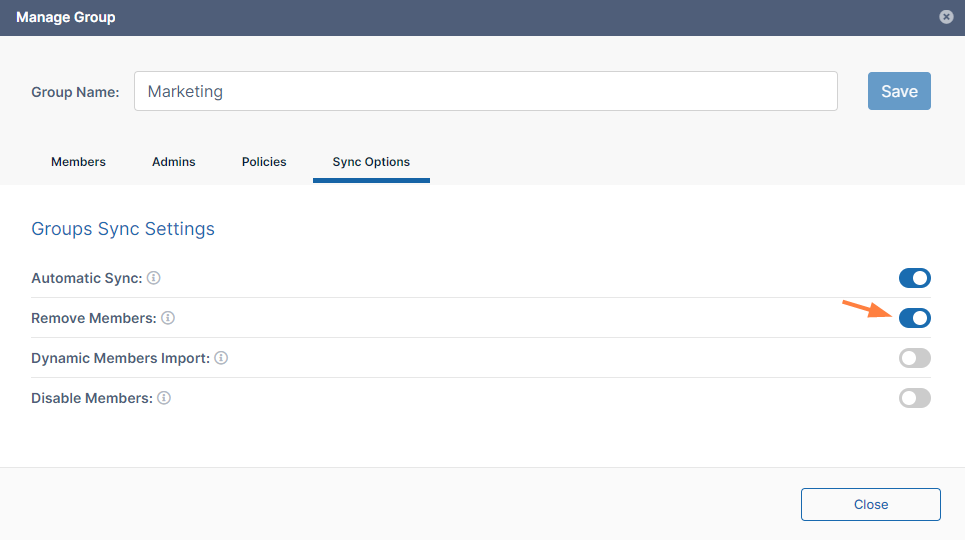965x540 pixels.
Task: Turn on the Disable Members toggle
Action: [914, 398]
